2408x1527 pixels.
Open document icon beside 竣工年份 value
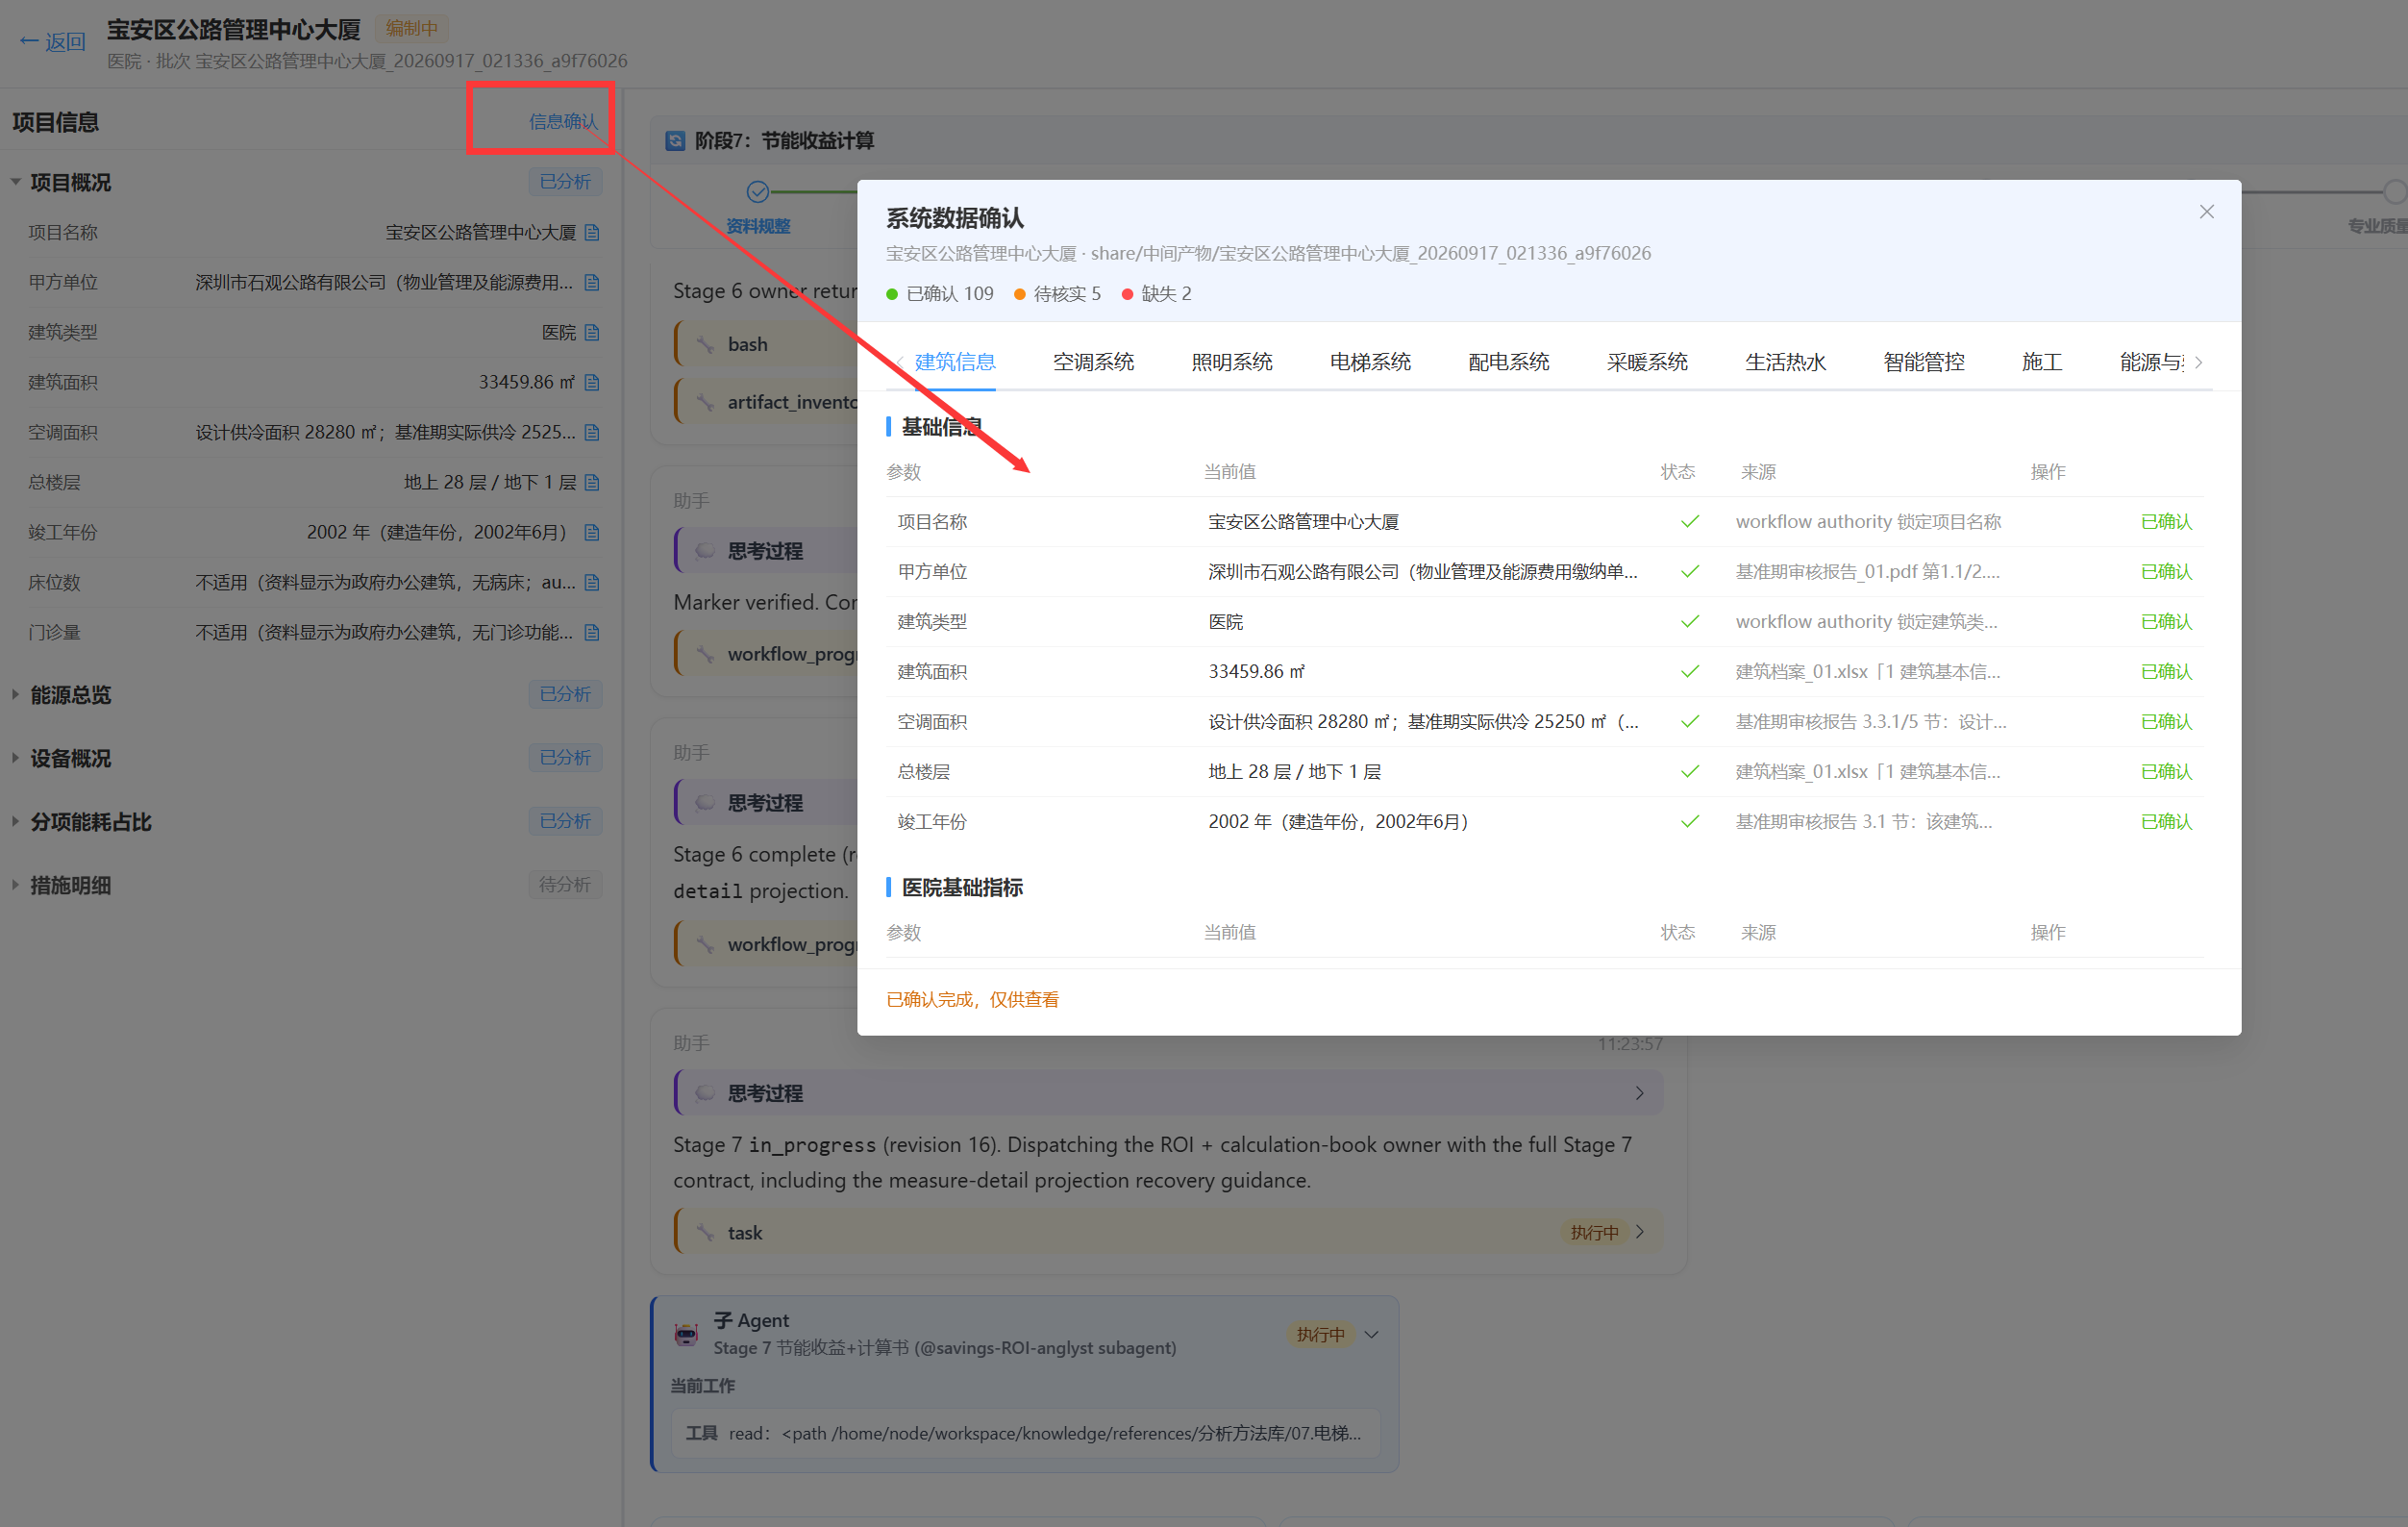coord(592,532)
